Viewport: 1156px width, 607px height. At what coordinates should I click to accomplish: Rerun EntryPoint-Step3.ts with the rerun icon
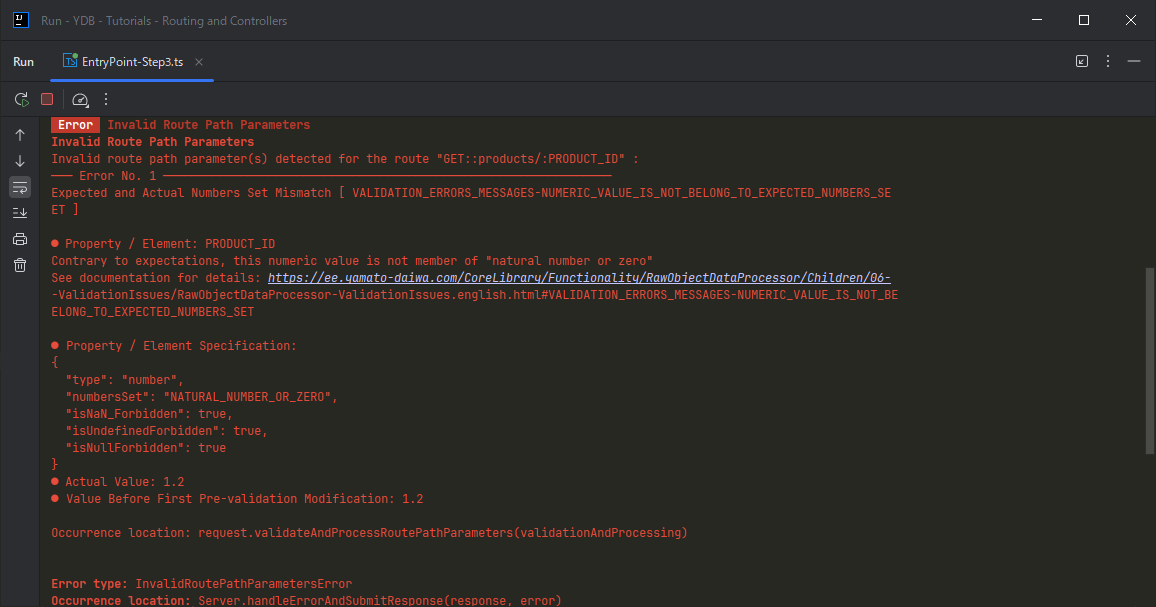pyautogui.click(x=21, y=99)
